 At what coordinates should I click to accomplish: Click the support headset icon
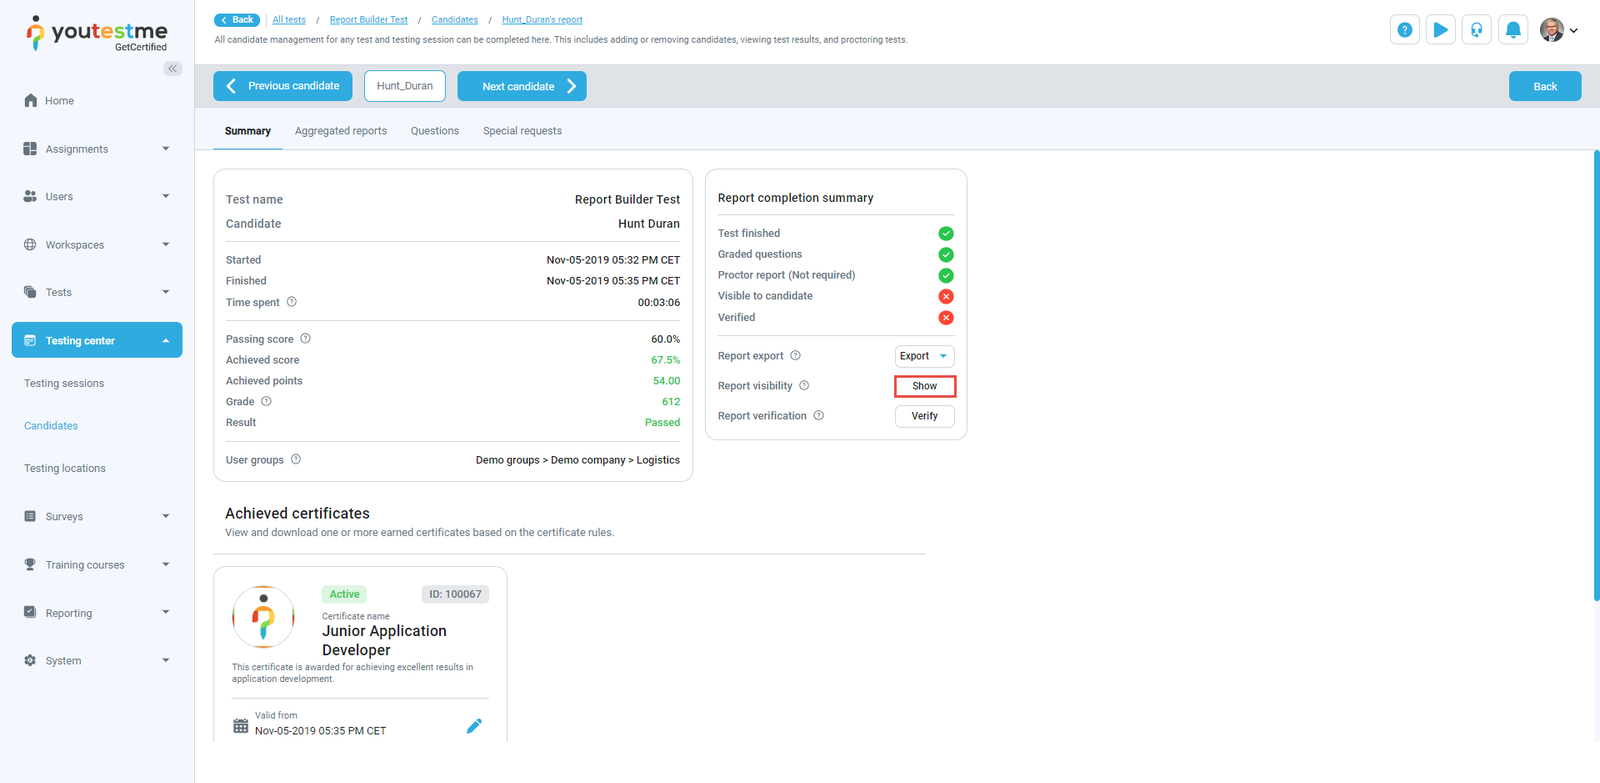pos(1476,30)
